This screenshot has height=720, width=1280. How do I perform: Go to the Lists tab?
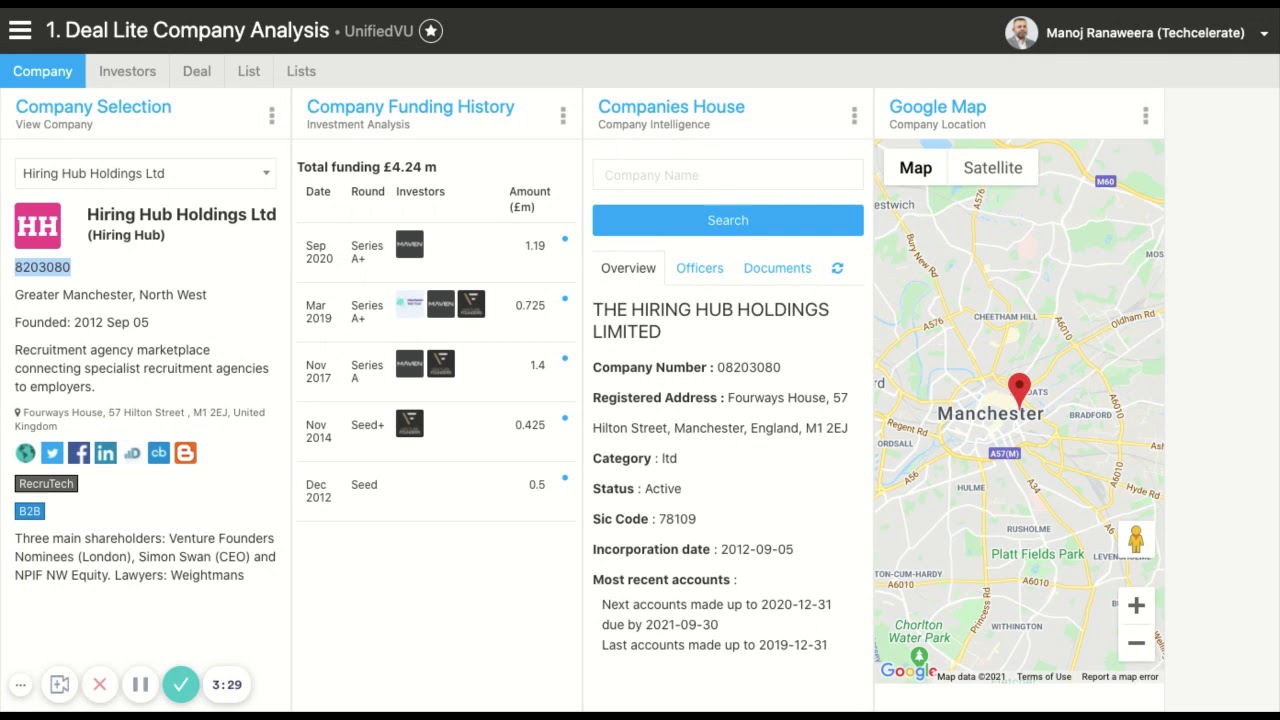[301, 71]
